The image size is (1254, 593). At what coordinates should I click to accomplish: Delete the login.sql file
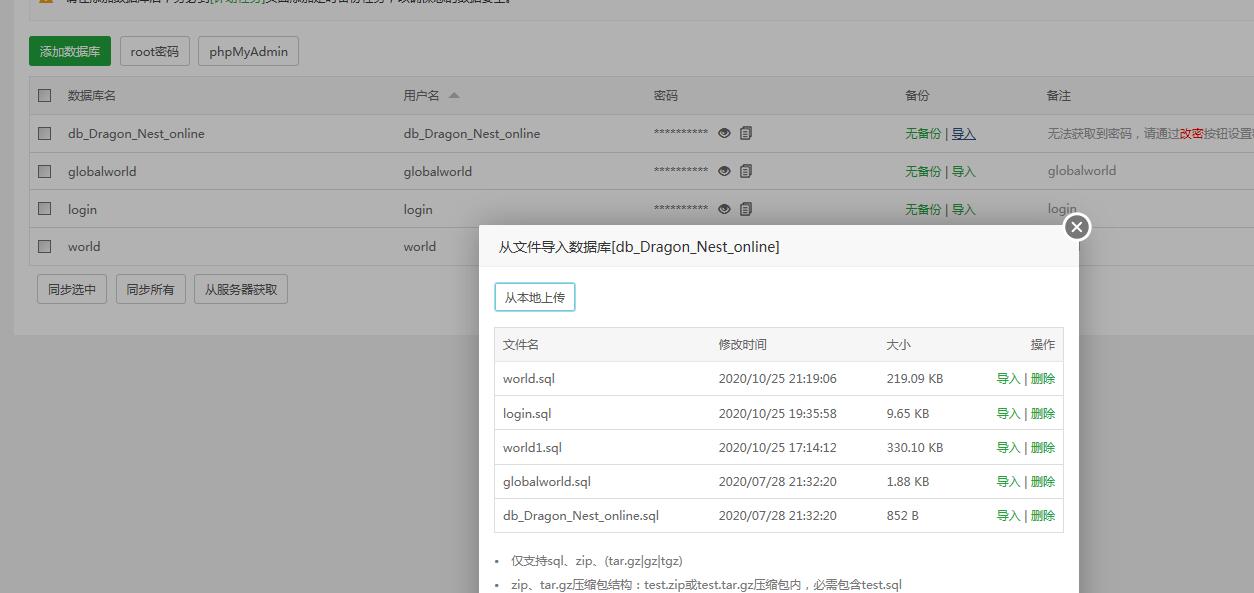tap(1043, 414)
